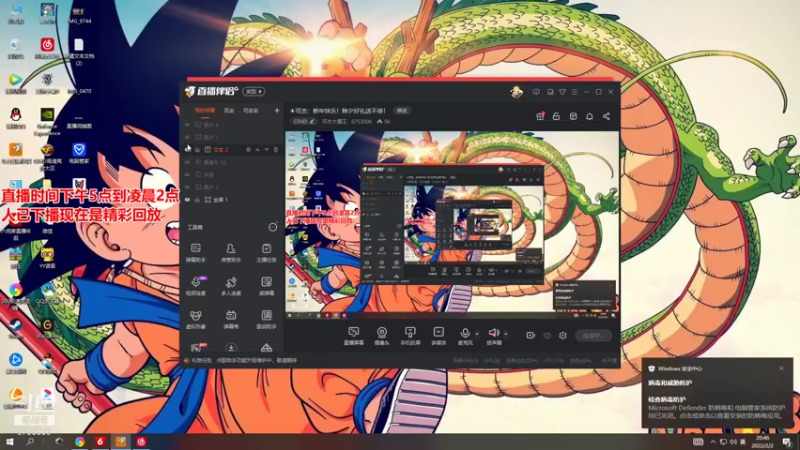Select the orange active scene tab
This screenshot has height=450, width=800.
[205, 110]
